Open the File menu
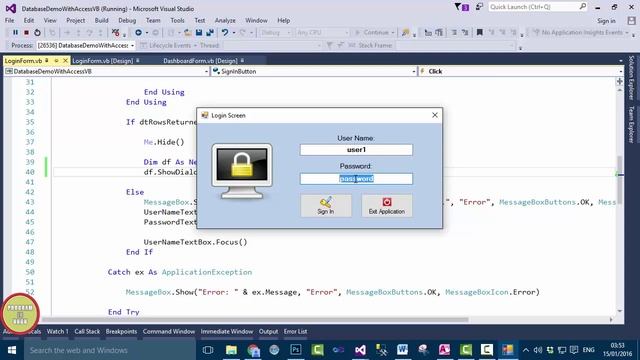This screenshot has height=360, width=640. pos(9,20)
